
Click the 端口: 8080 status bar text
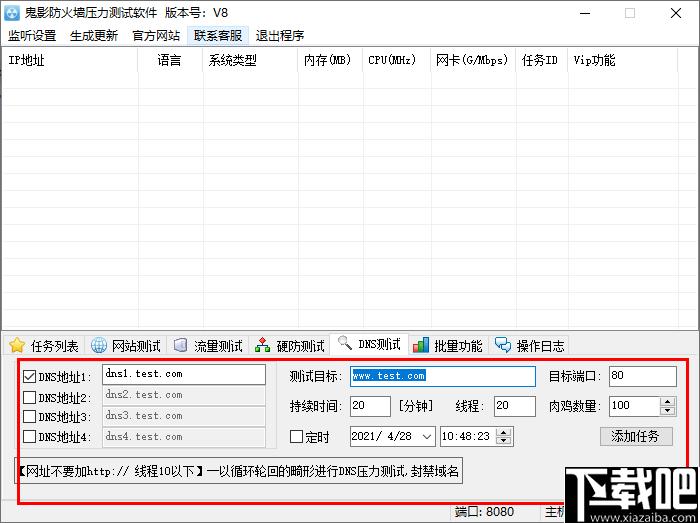(484, 511)
